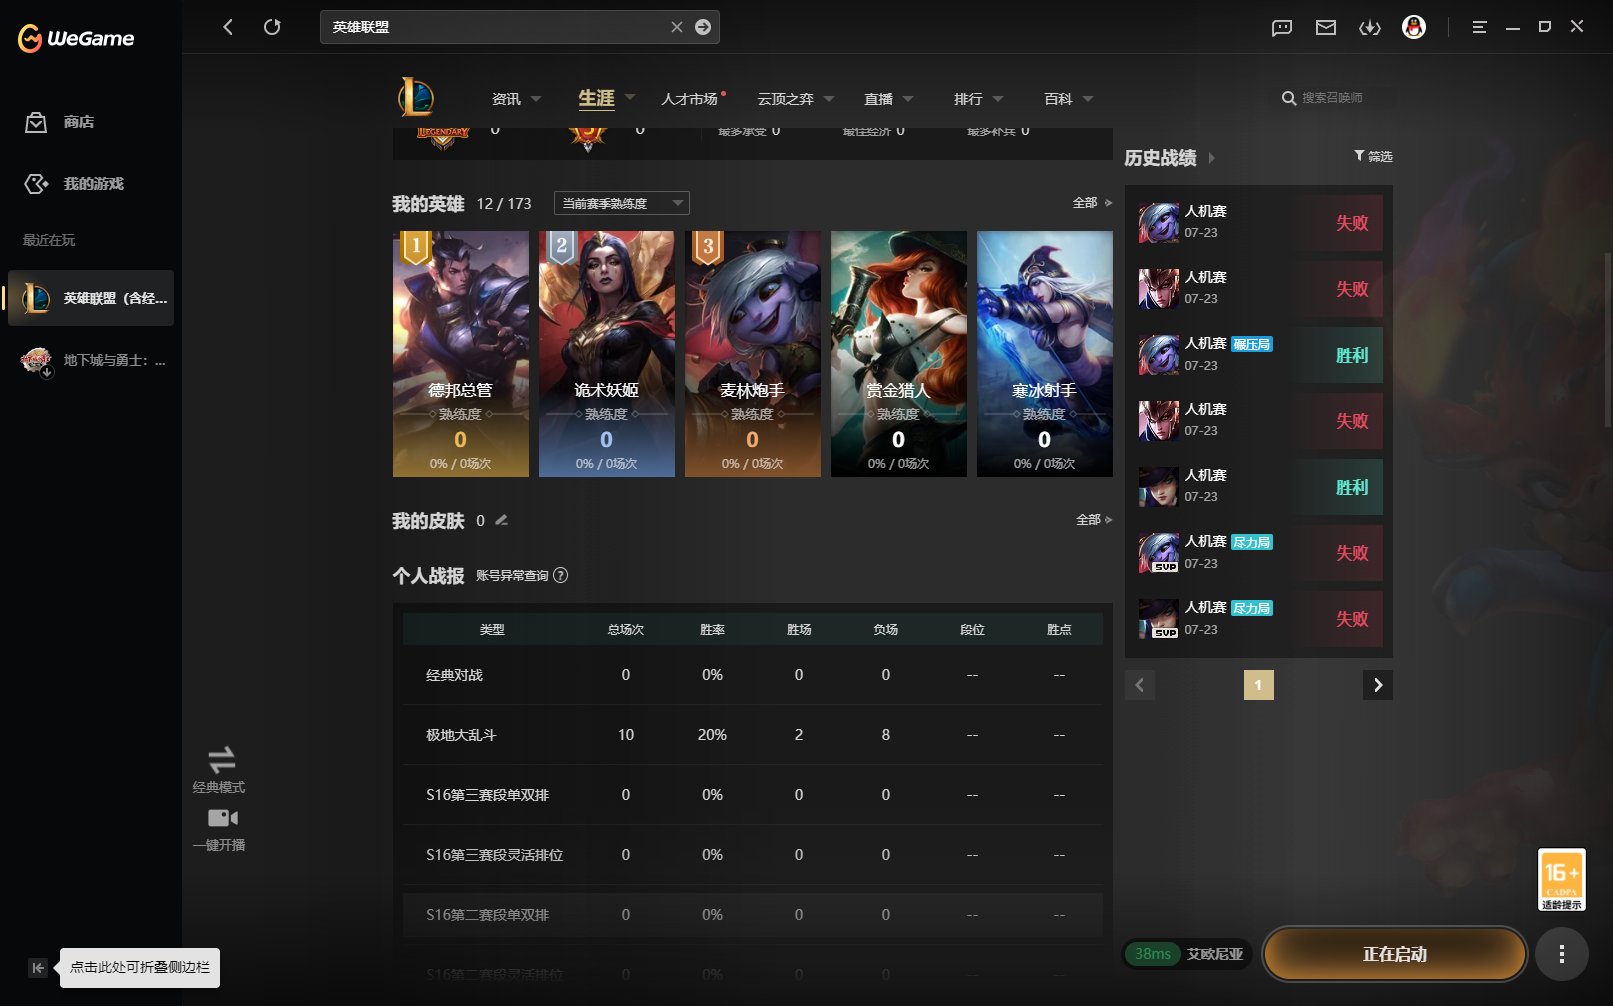The image size is (1613, 1006).
Task: Open the mail inbox icon
Action: point(1326,27)
